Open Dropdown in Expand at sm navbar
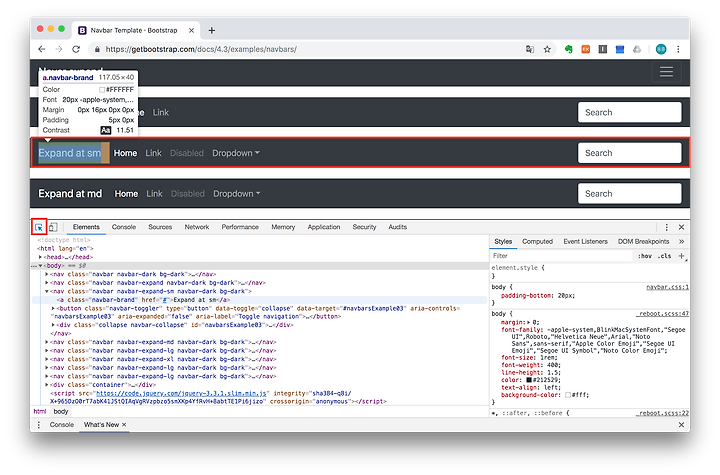The image size is (720, 475). (236, 153)
